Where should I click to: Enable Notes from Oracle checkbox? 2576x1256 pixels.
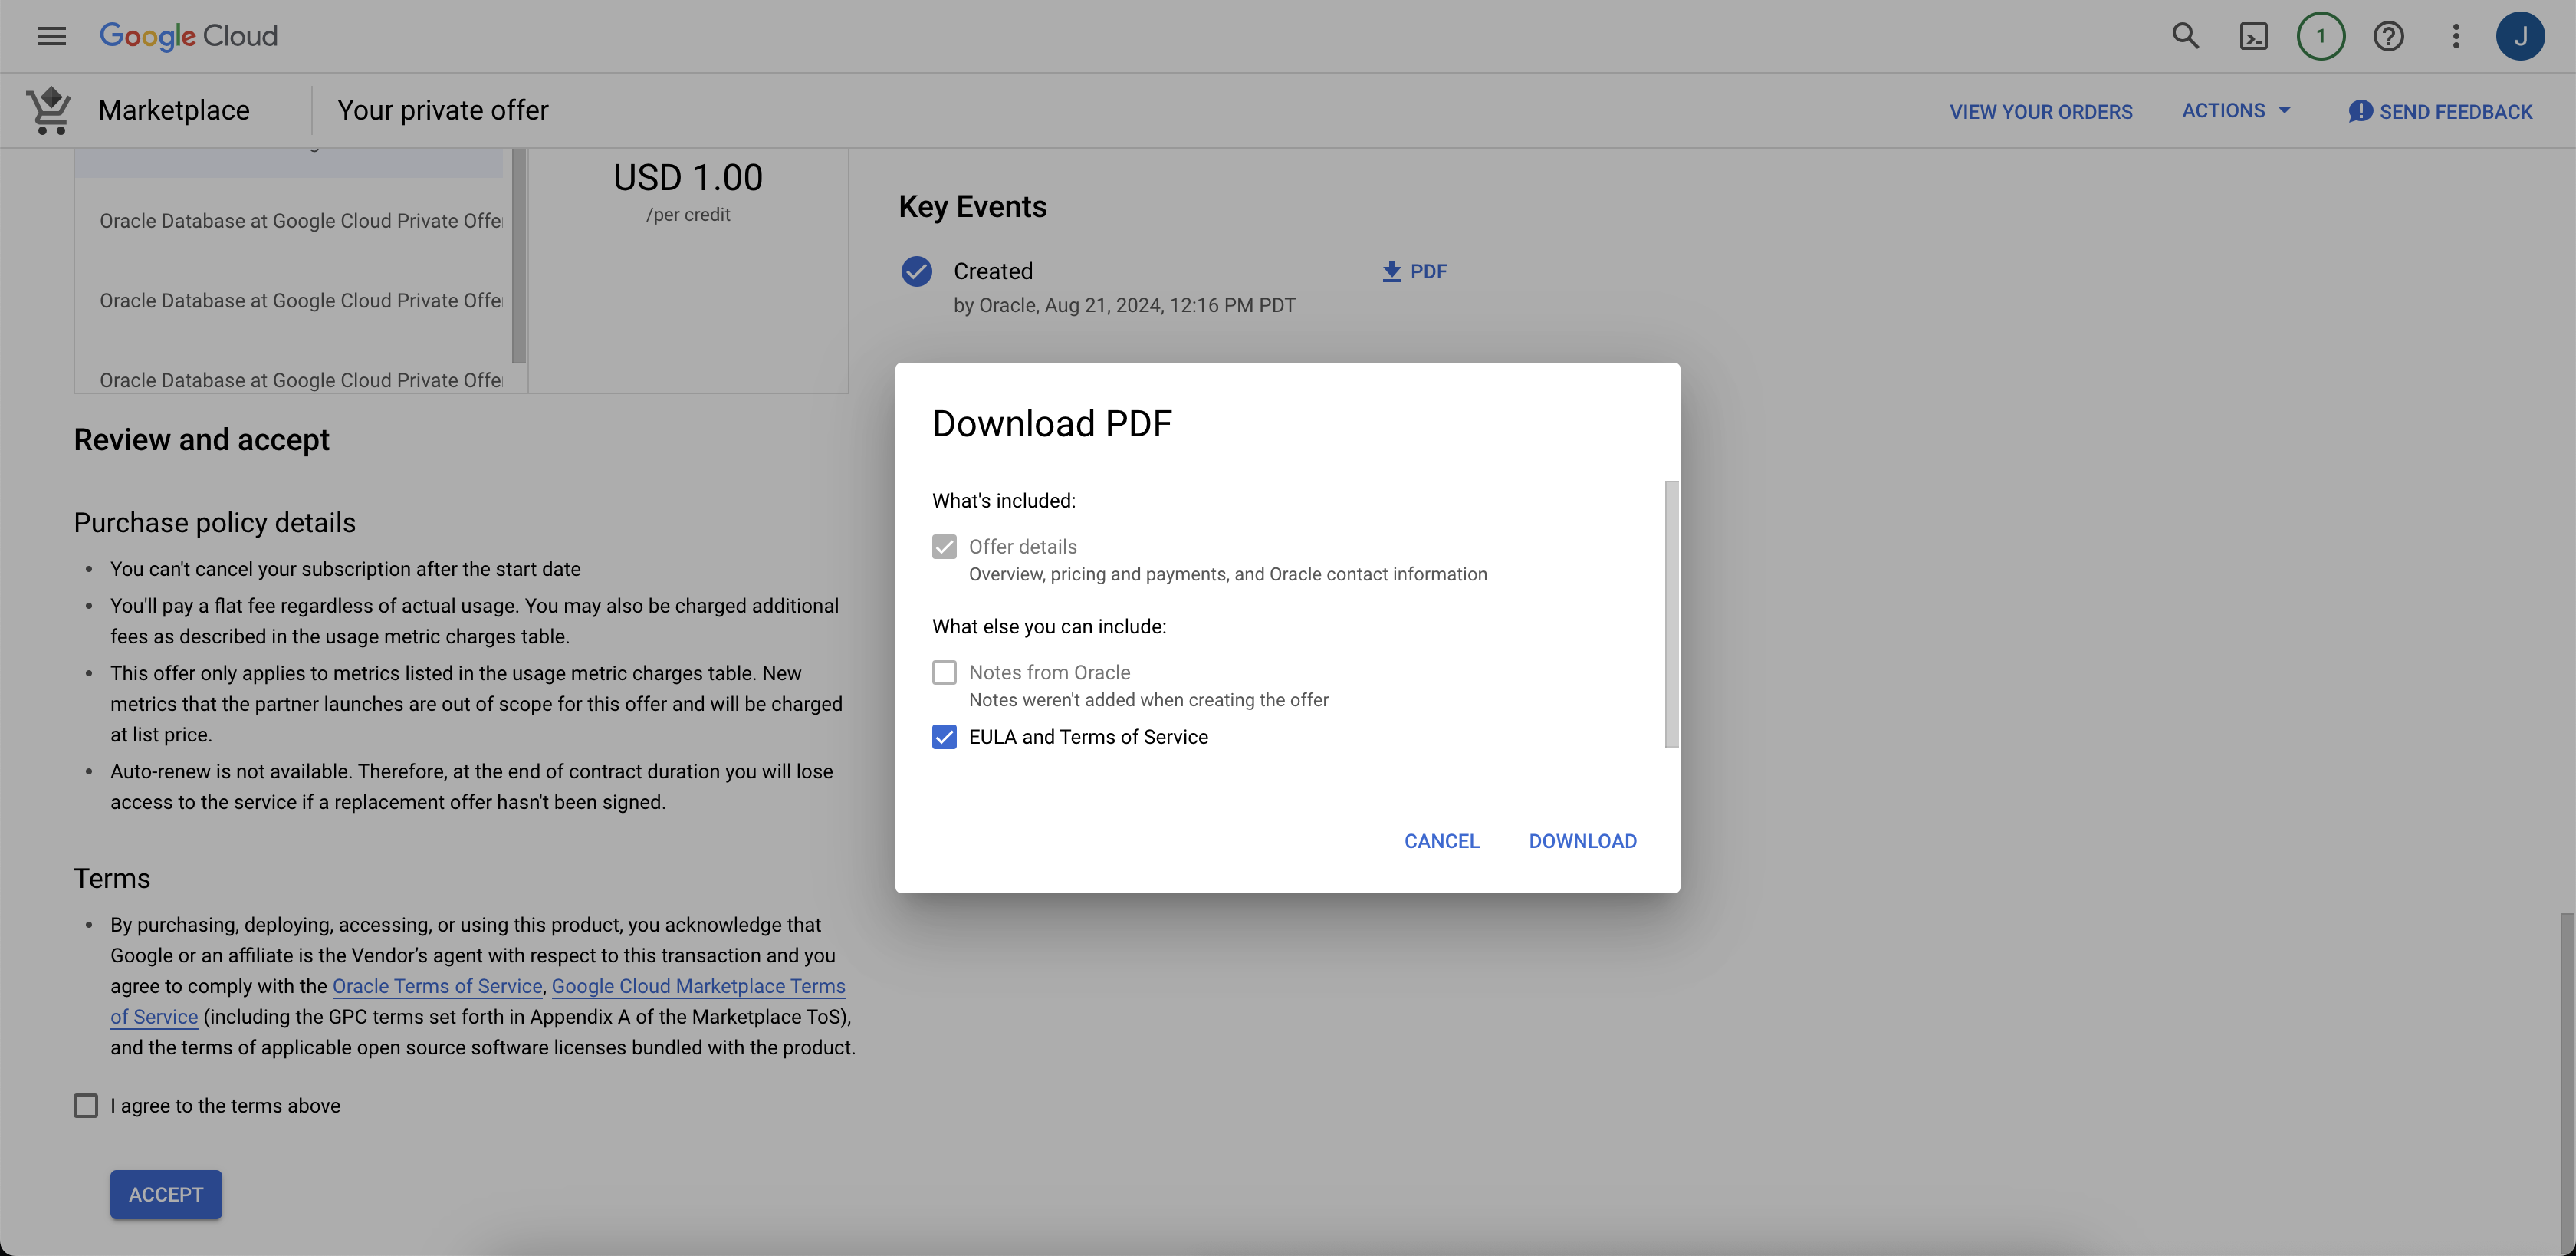click(944, 672)
